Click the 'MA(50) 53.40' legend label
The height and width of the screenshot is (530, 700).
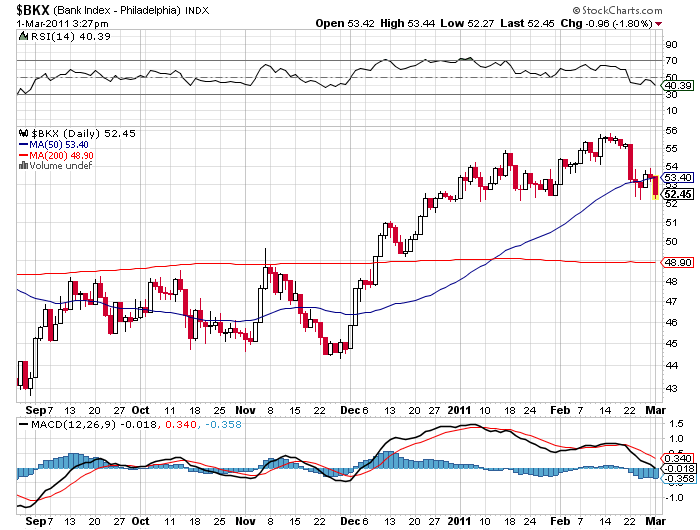pyautogui.click(x=59, y=145)
